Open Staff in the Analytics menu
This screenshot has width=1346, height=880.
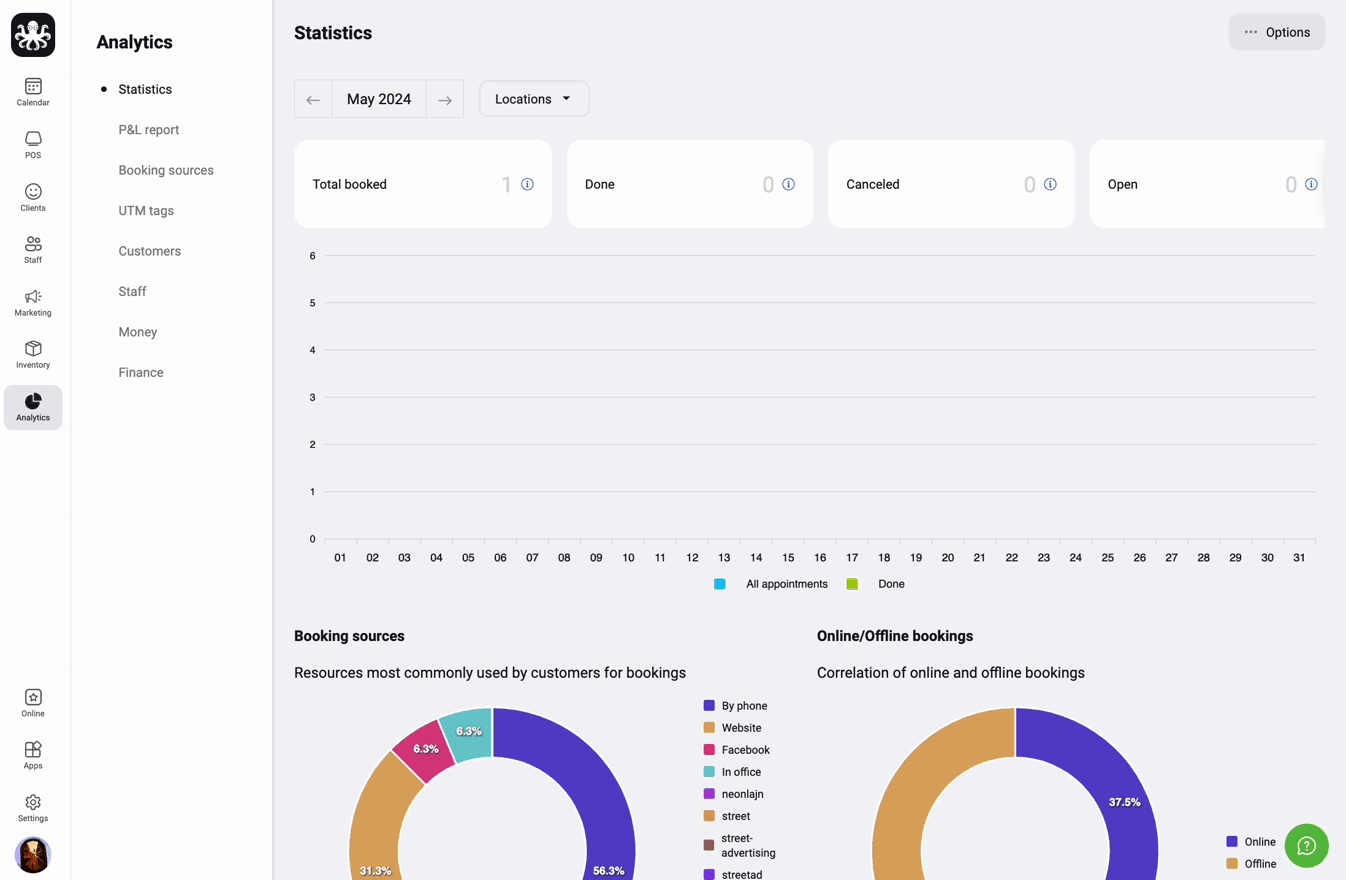coord(132,292)
